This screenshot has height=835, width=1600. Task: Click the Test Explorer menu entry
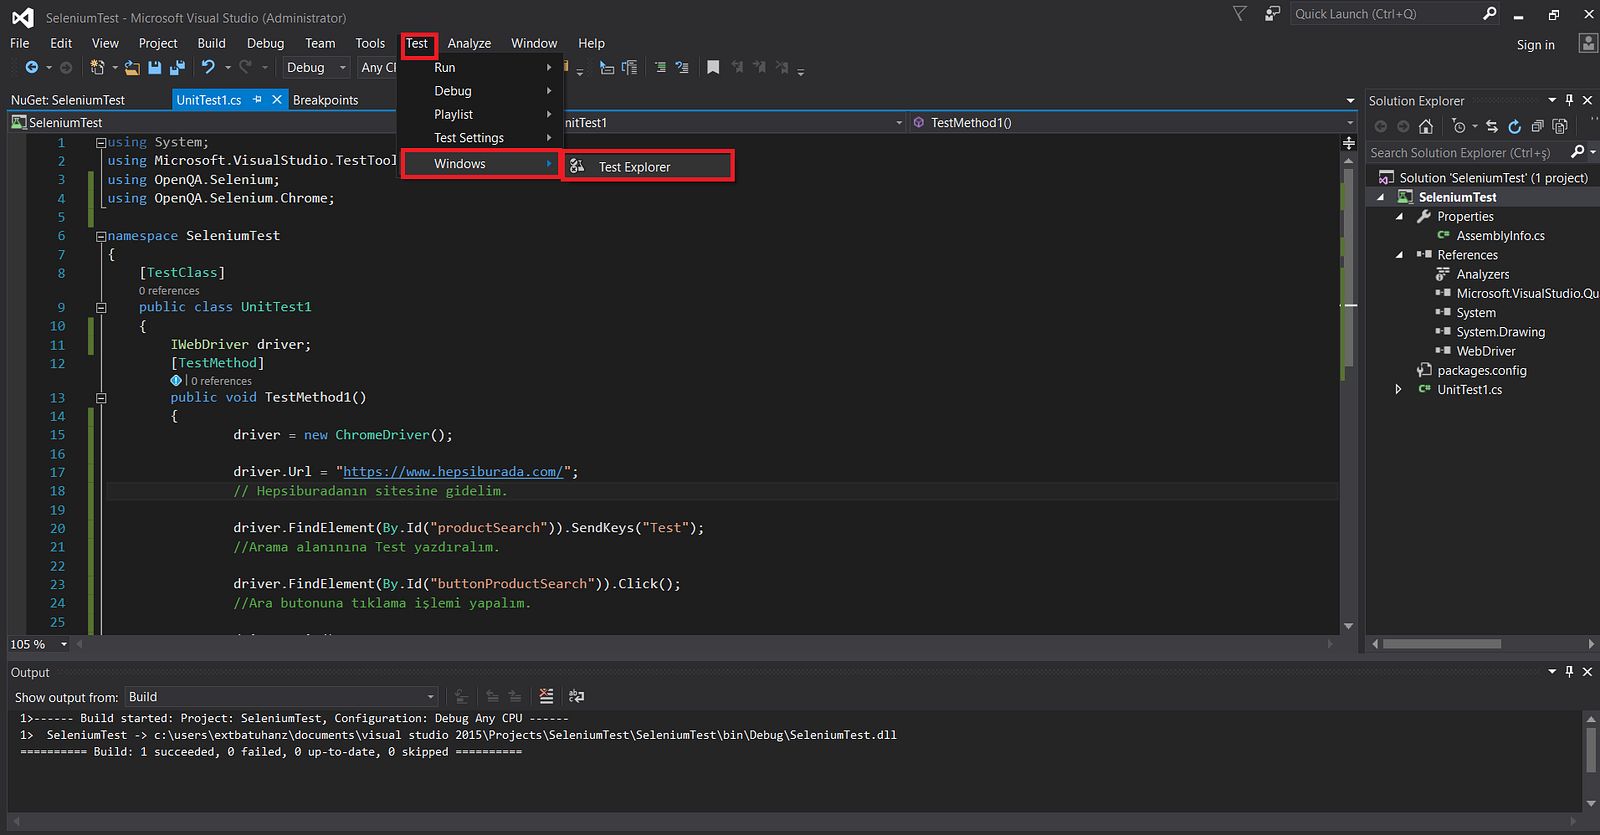pos(649,166)
